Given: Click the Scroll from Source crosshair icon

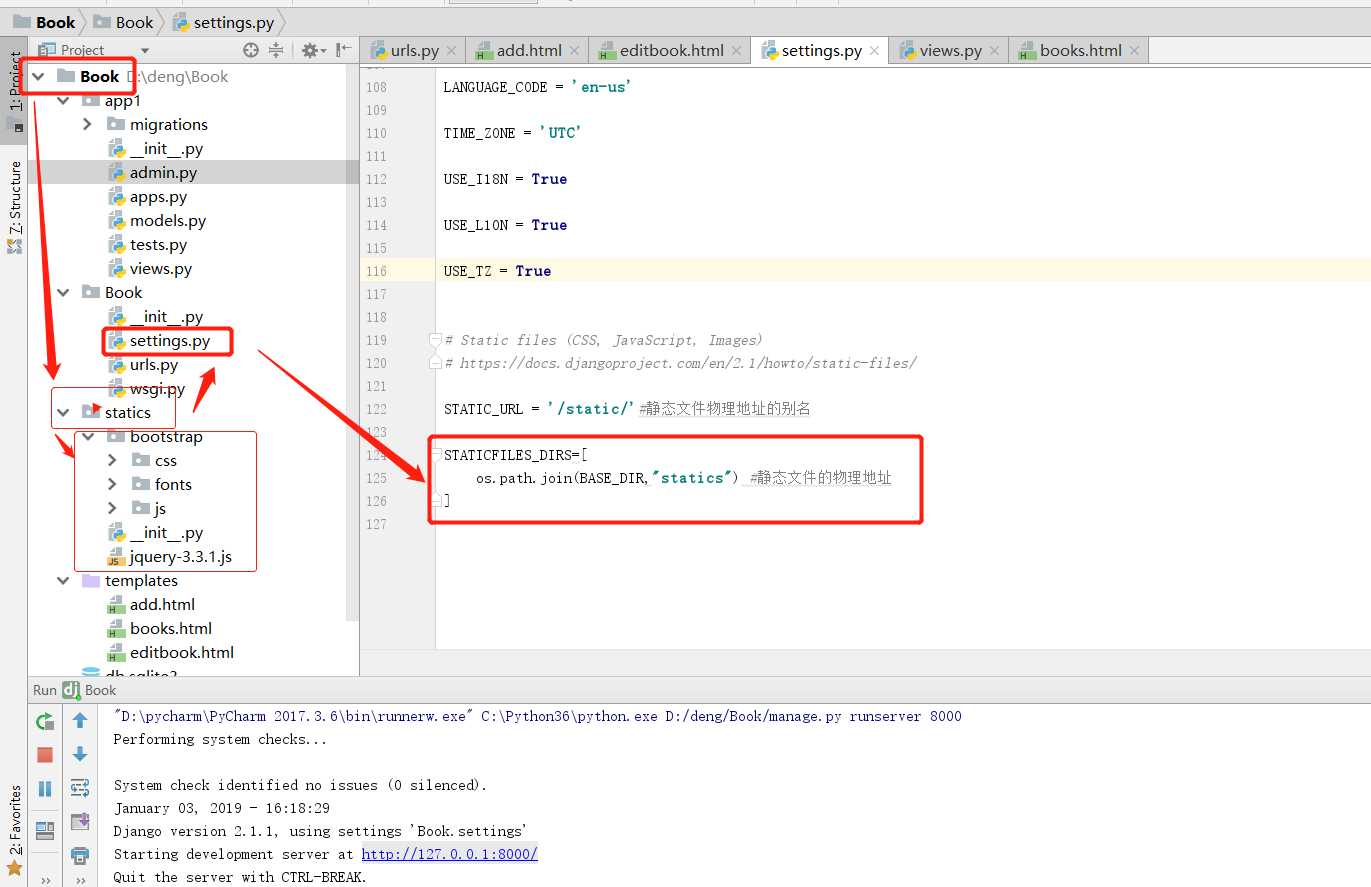Looking at the screenshot, I should (251, 50).
